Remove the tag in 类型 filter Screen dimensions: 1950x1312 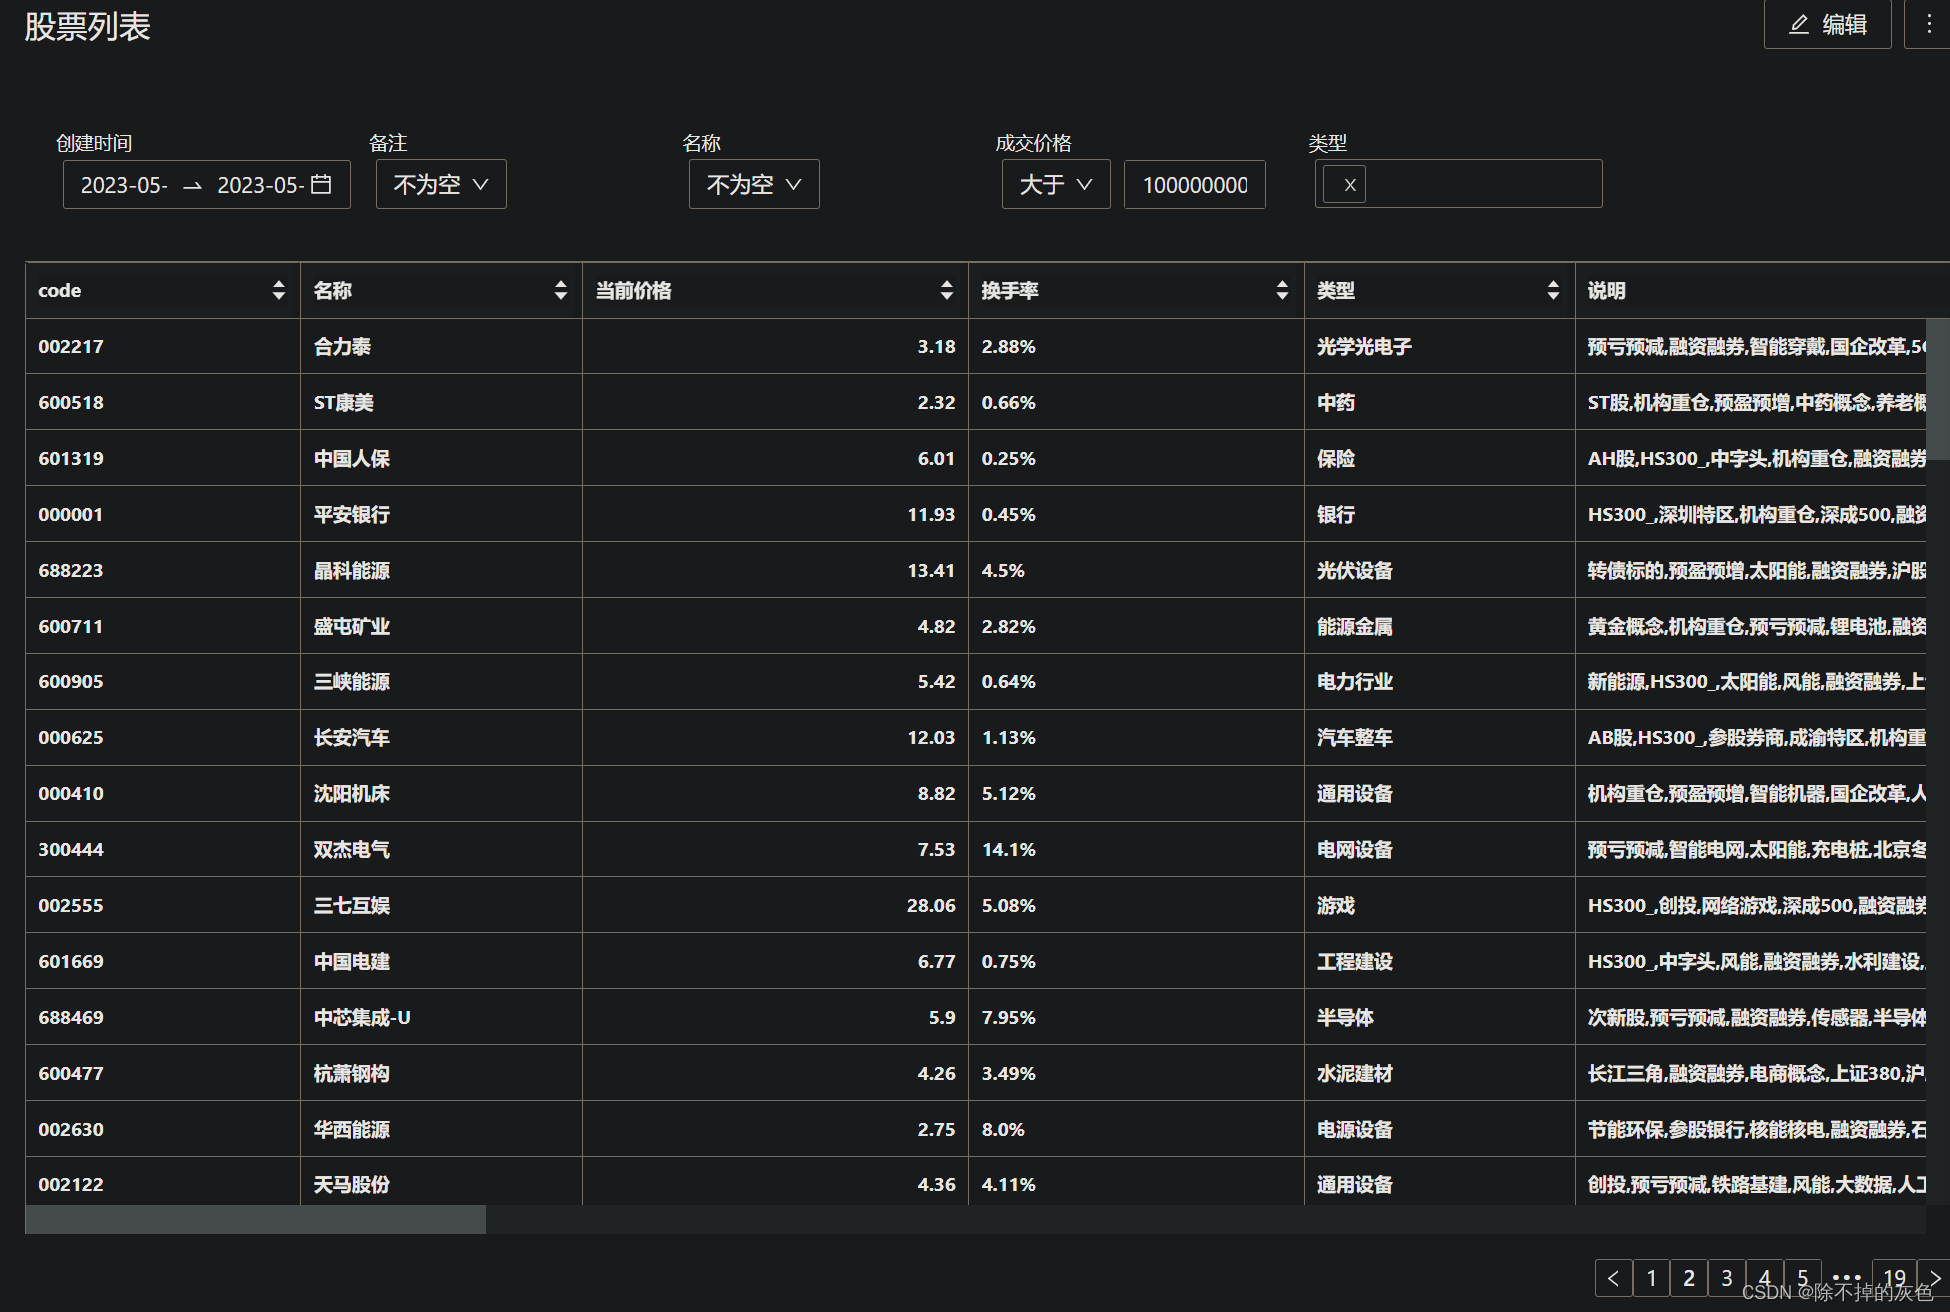click(1350, 185)
